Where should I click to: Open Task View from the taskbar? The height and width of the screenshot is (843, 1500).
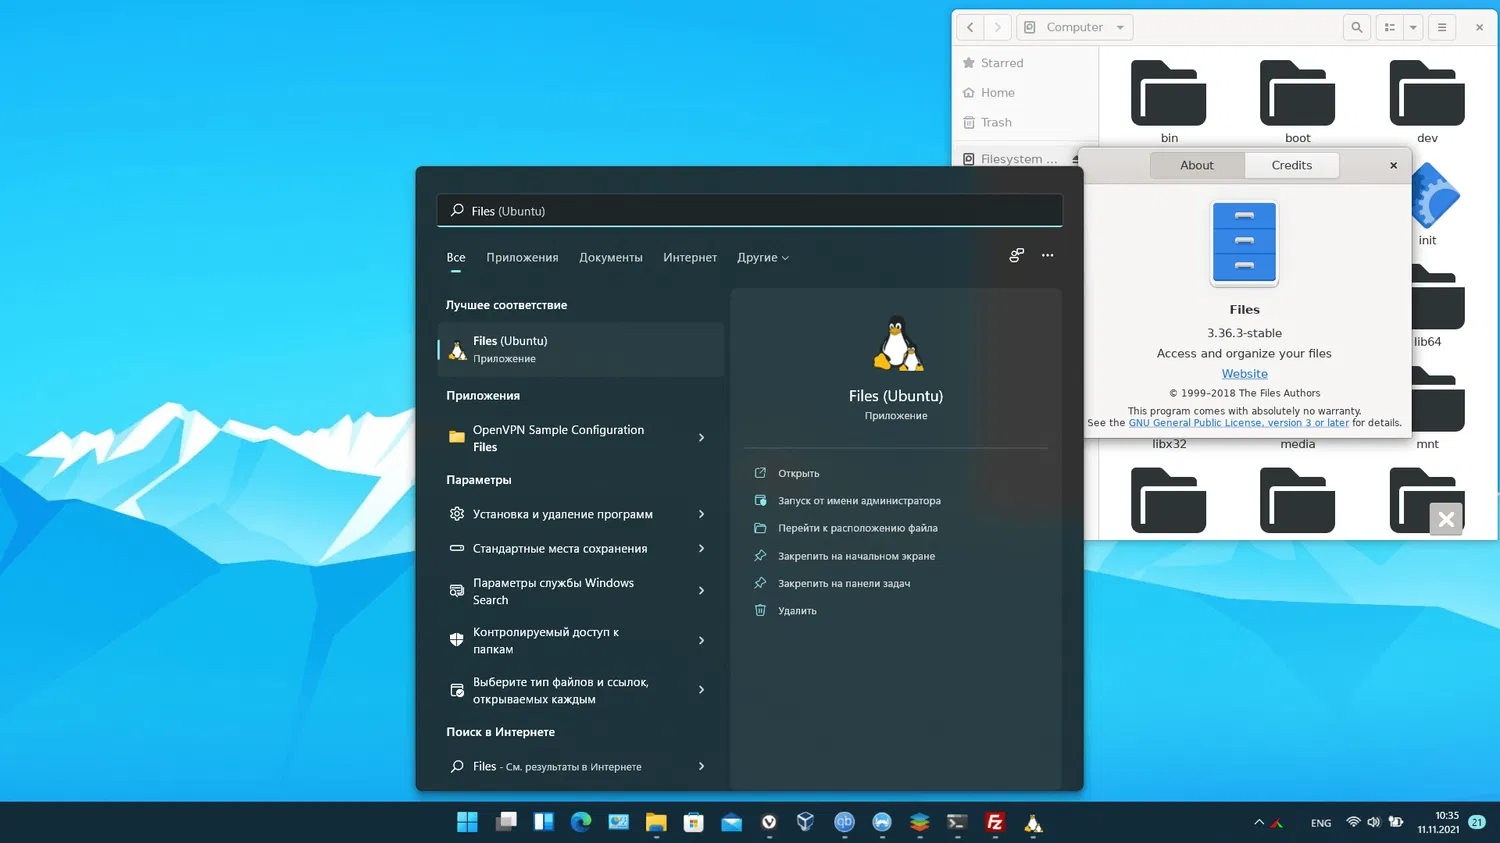[x=506, y=822]
